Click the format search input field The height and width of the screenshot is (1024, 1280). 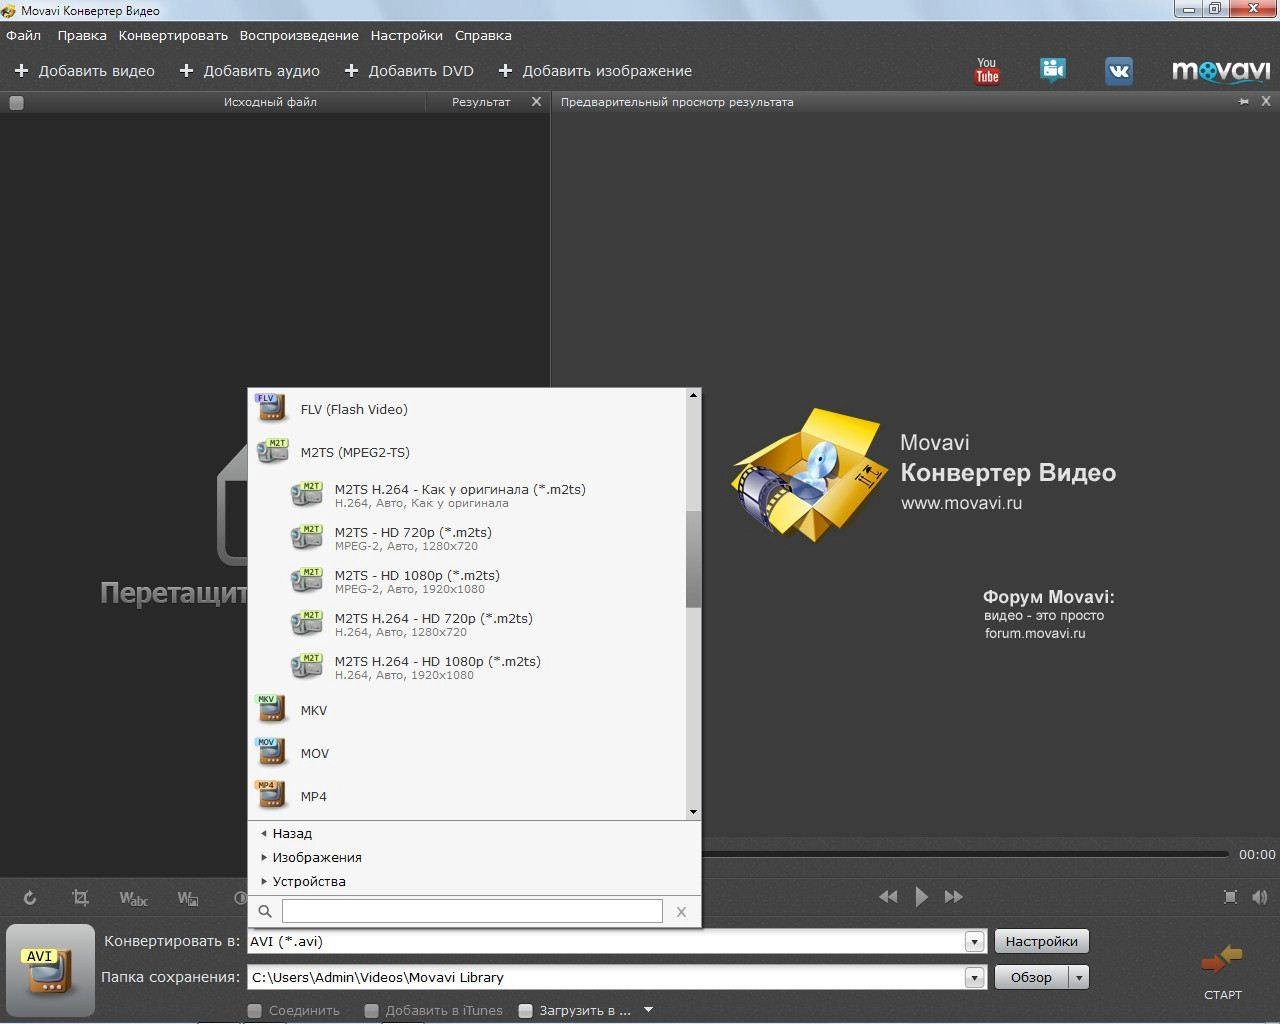(472, 911)
